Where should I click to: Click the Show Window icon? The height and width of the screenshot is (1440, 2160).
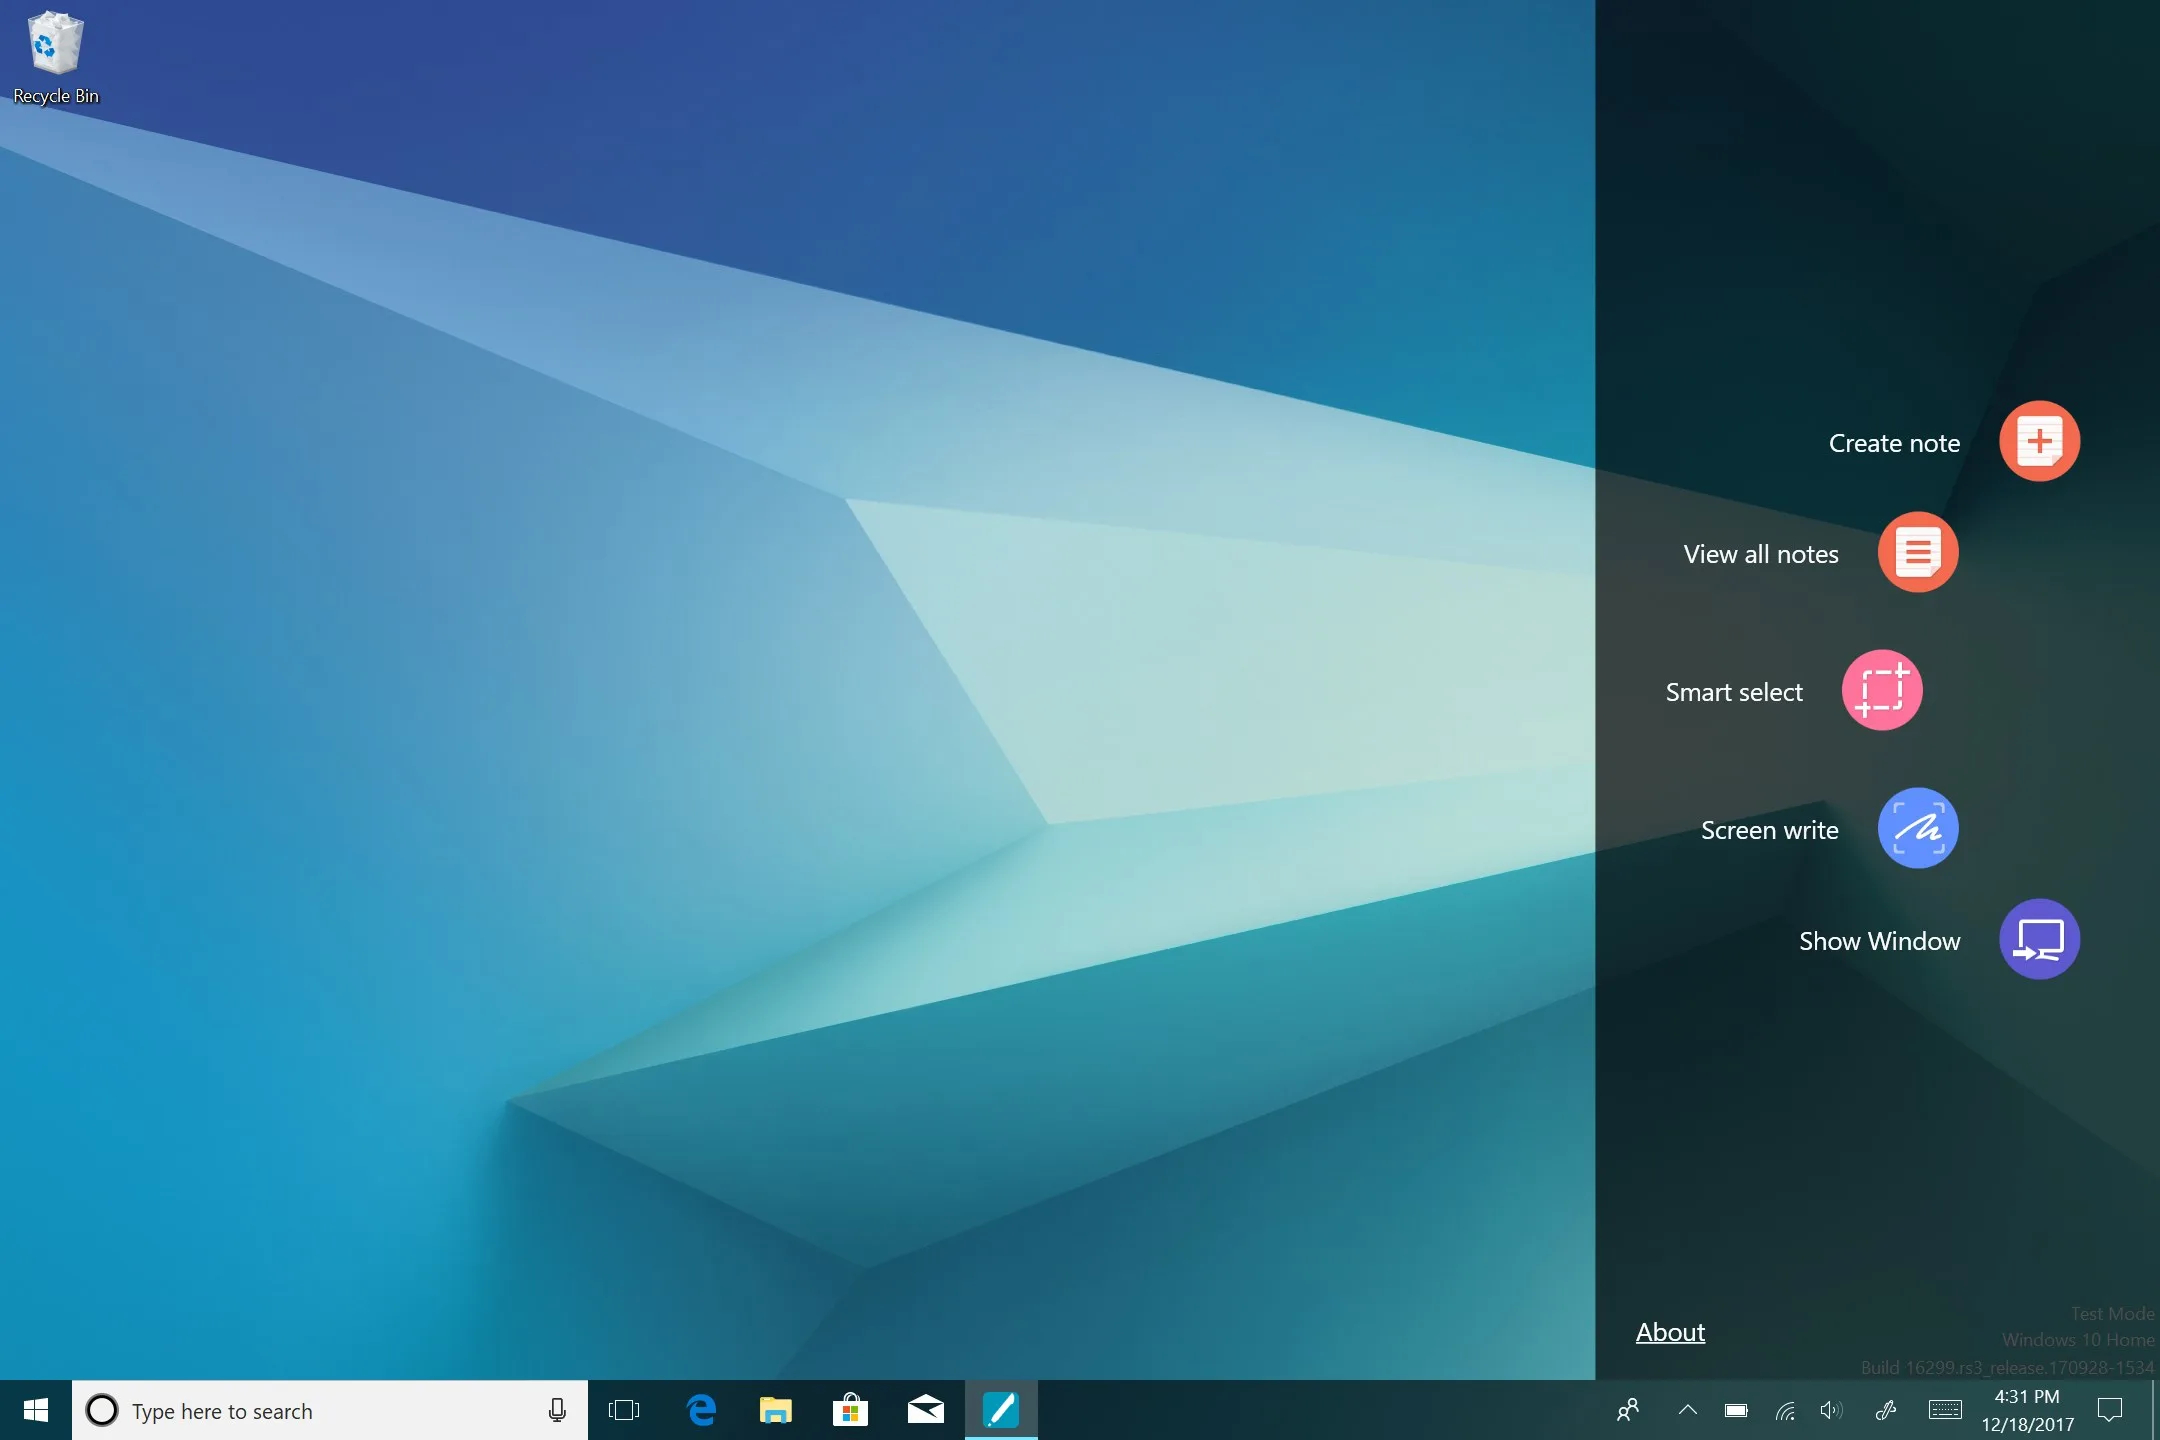pyautogui.click(x=2039, y=939)
